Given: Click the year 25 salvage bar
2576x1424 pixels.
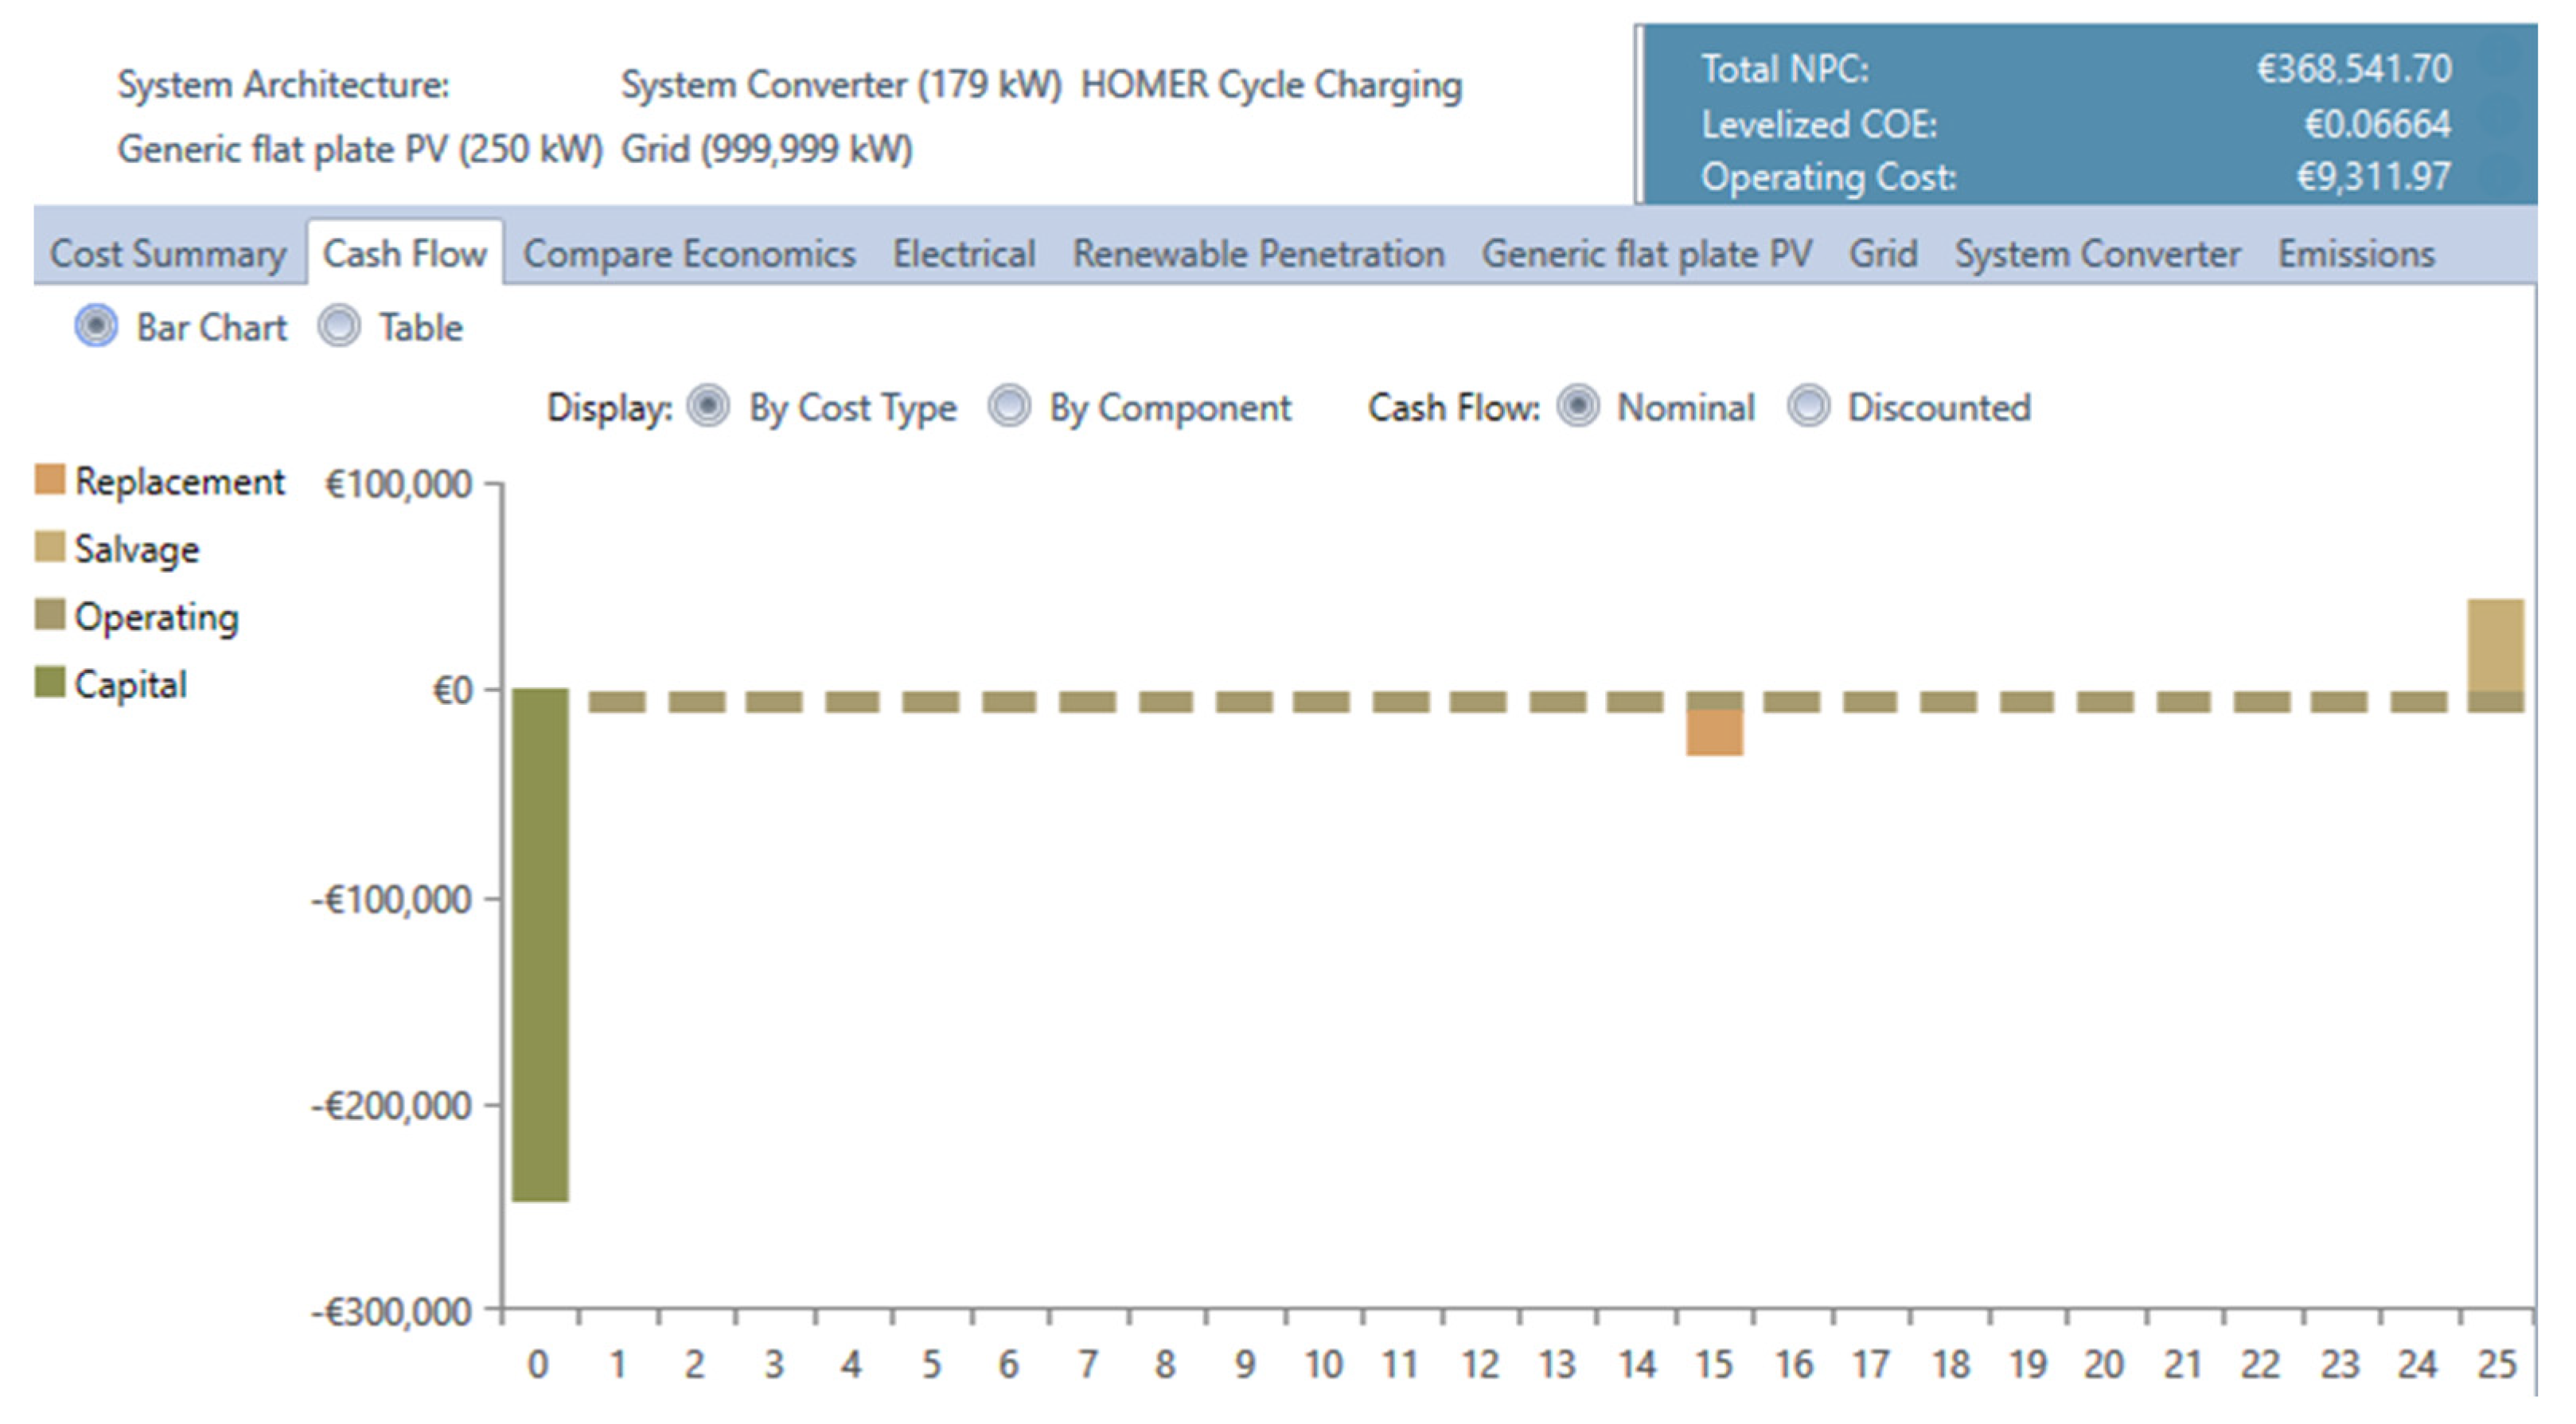Looking at the screenshot, I should point(2495,645).
